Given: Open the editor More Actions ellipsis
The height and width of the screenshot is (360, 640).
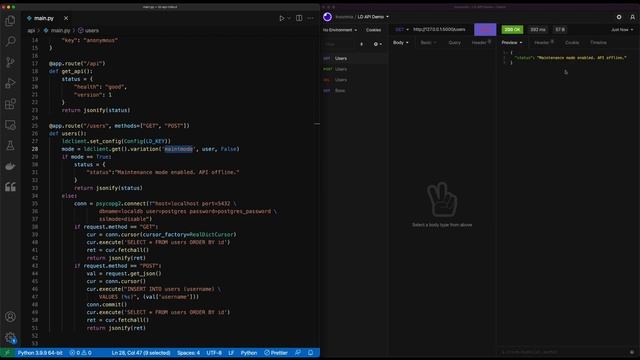Looking at the screenshot, I should point(311,18).
